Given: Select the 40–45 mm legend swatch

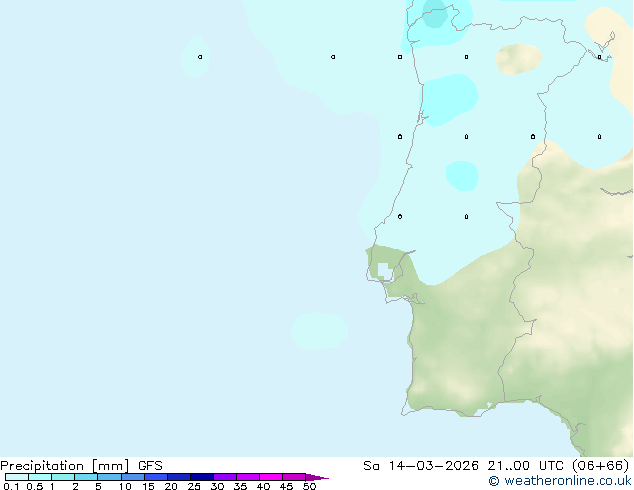Looking at the screenshot, I should (271, 477).
